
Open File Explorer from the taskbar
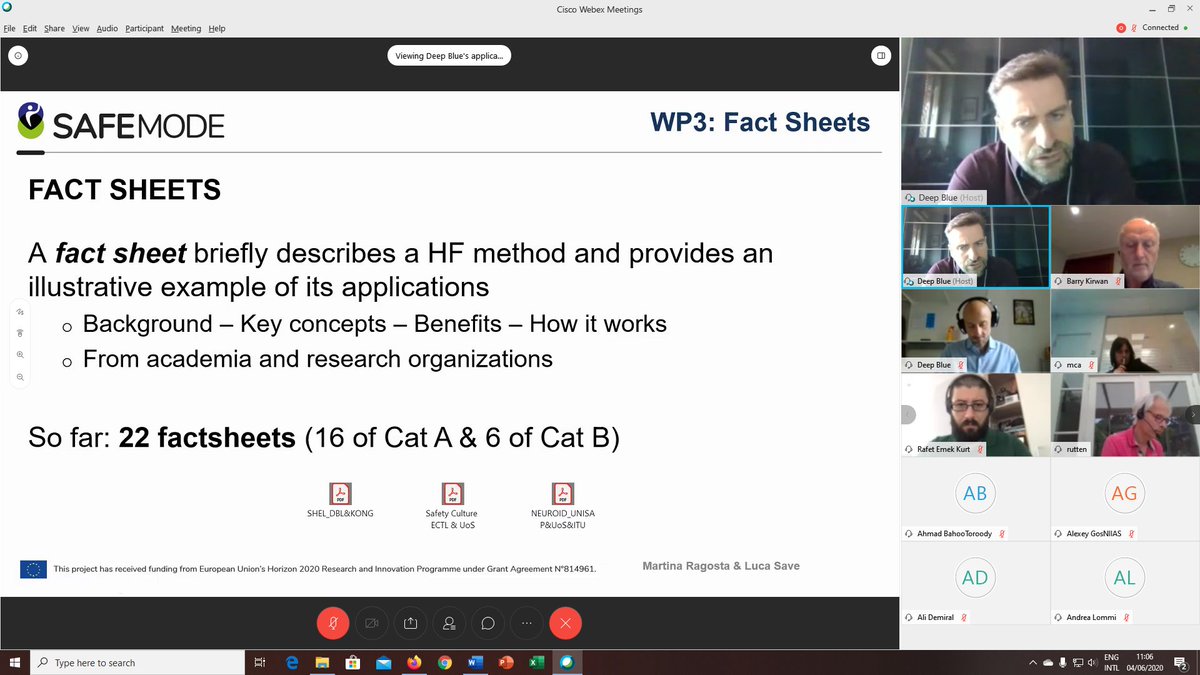click(x=322, y=662)
